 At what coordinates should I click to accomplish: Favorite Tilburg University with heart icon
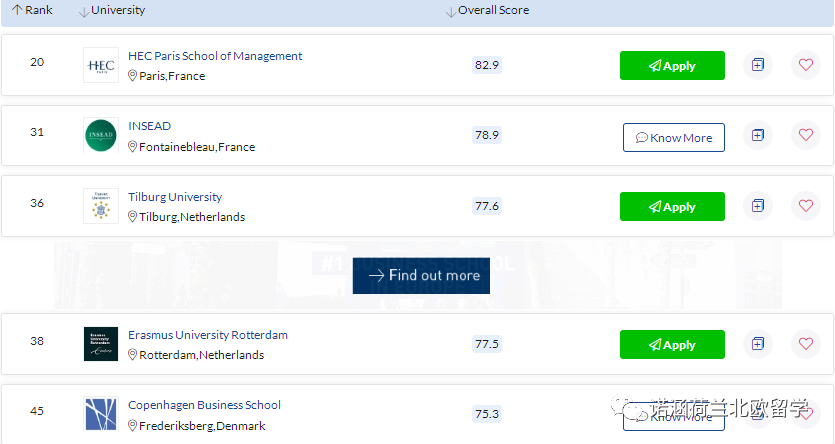tap(805, 206)
